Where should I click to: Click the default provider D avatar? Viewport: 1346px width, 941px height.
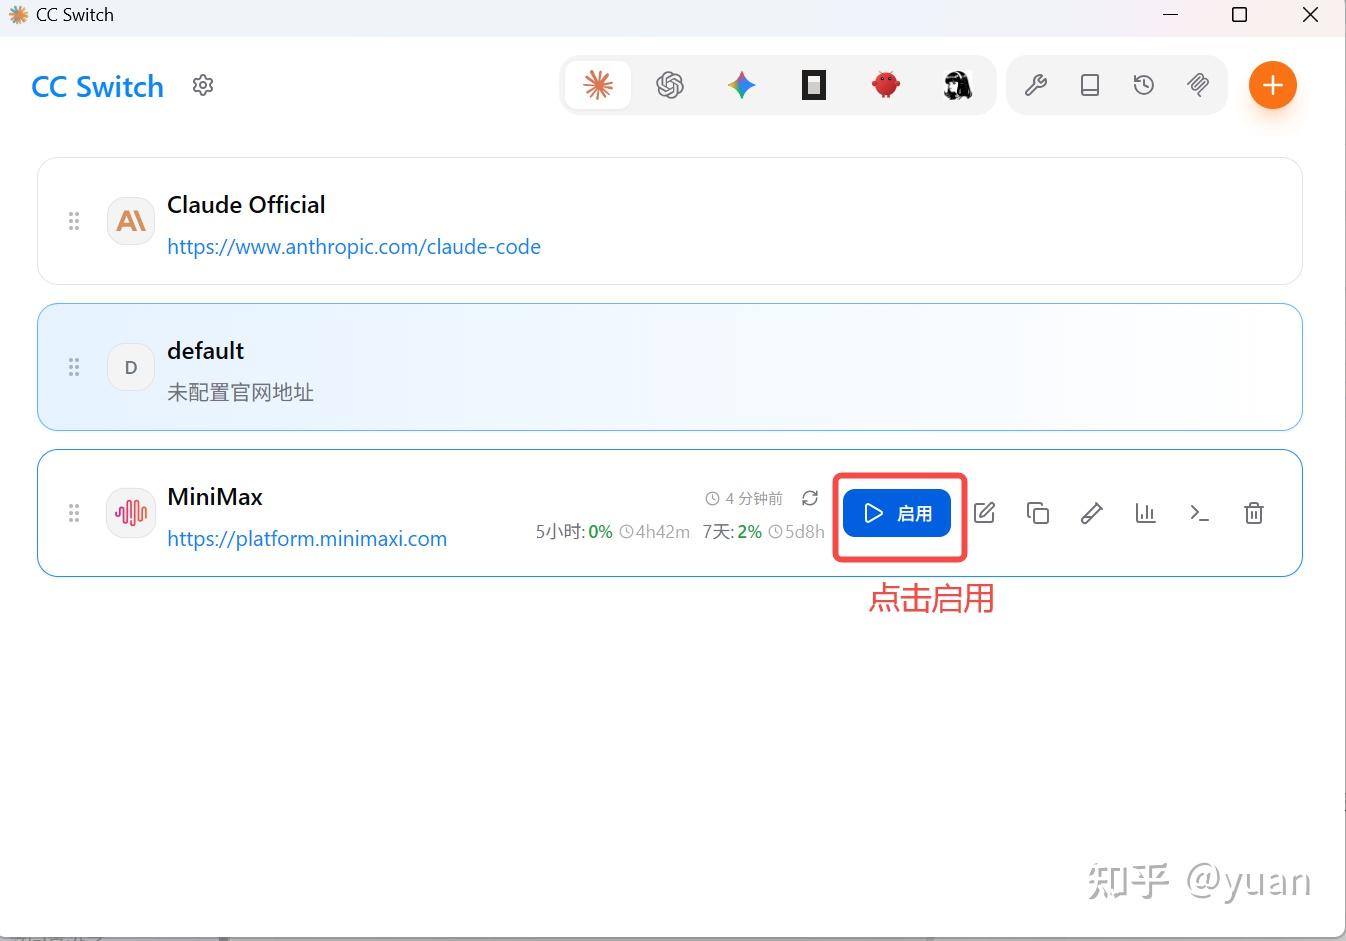131,367
